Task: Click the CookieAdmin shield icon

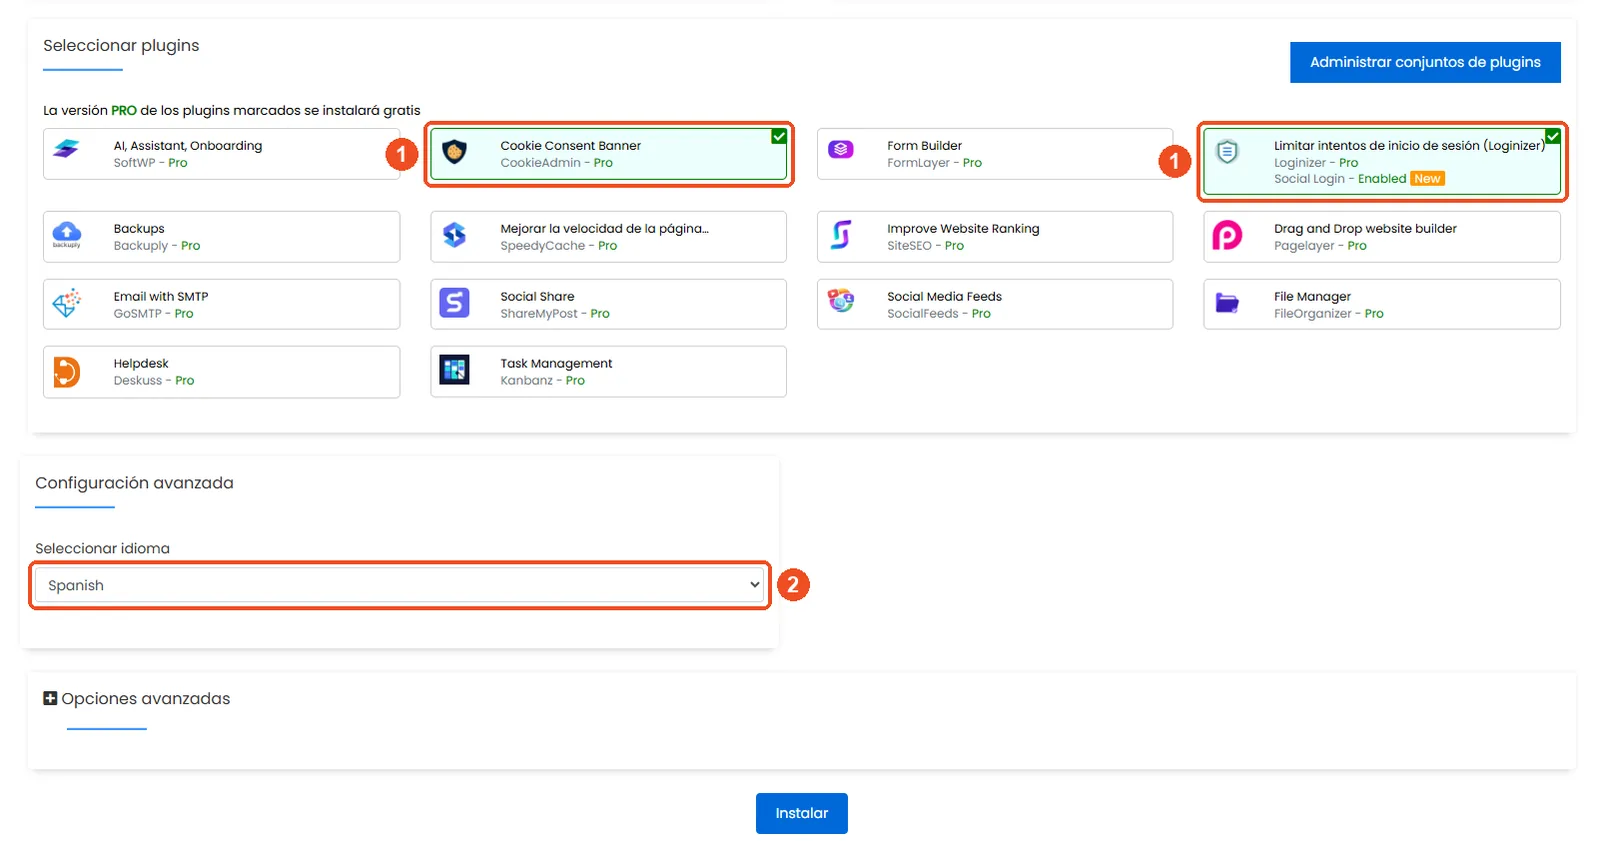Action: tap(454, 152)
